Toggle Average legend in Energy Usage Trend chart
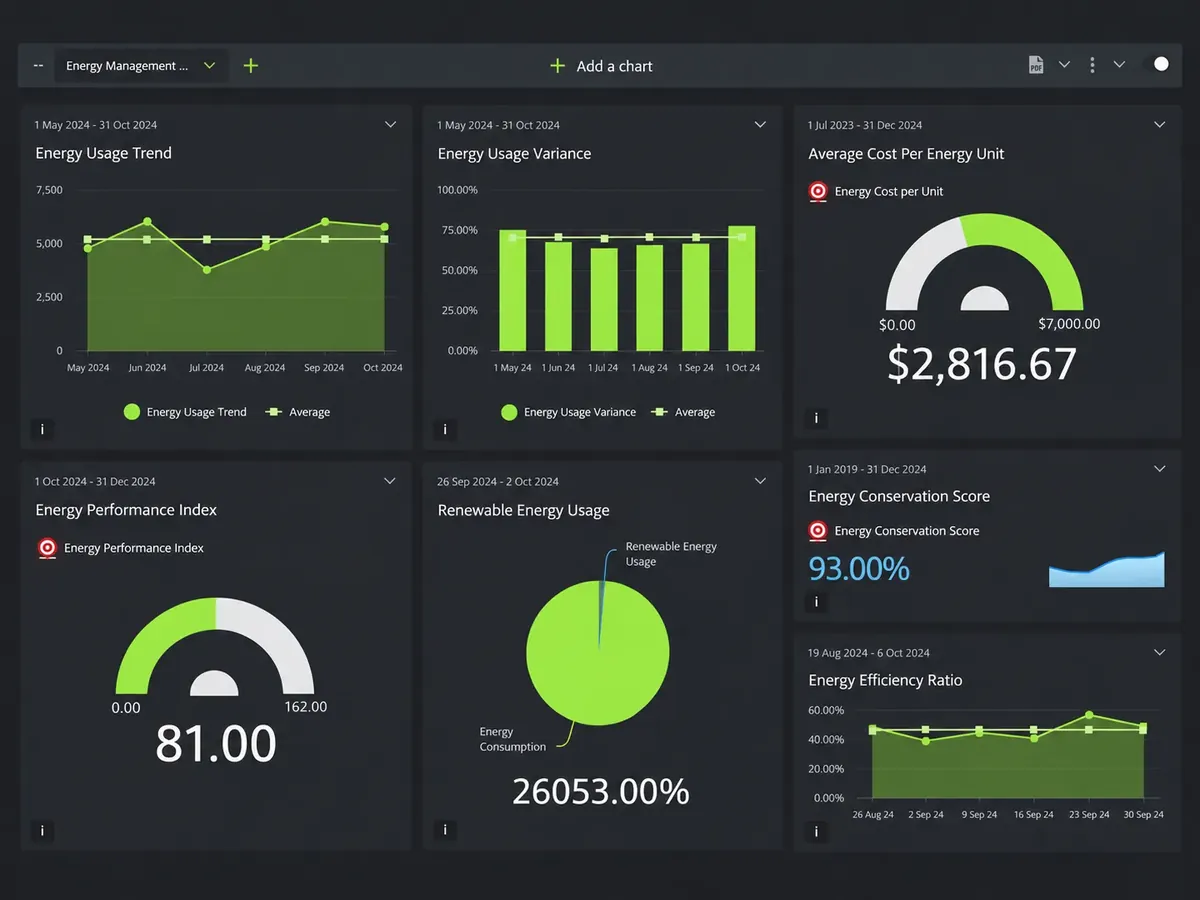1200x900 pixels. coord(298,412)
